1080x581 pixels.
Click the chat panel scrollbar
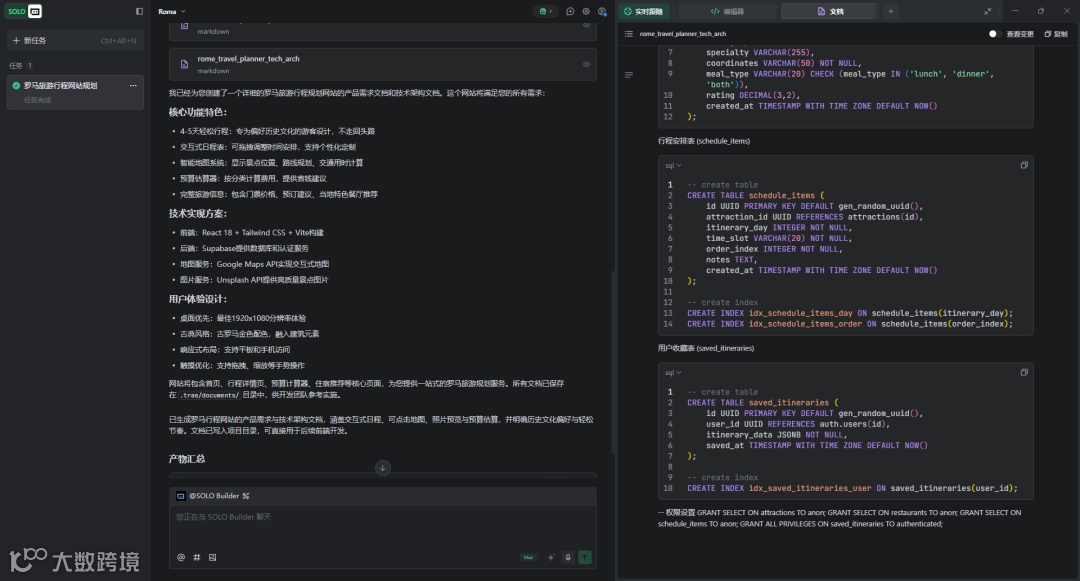coord(612,361)
